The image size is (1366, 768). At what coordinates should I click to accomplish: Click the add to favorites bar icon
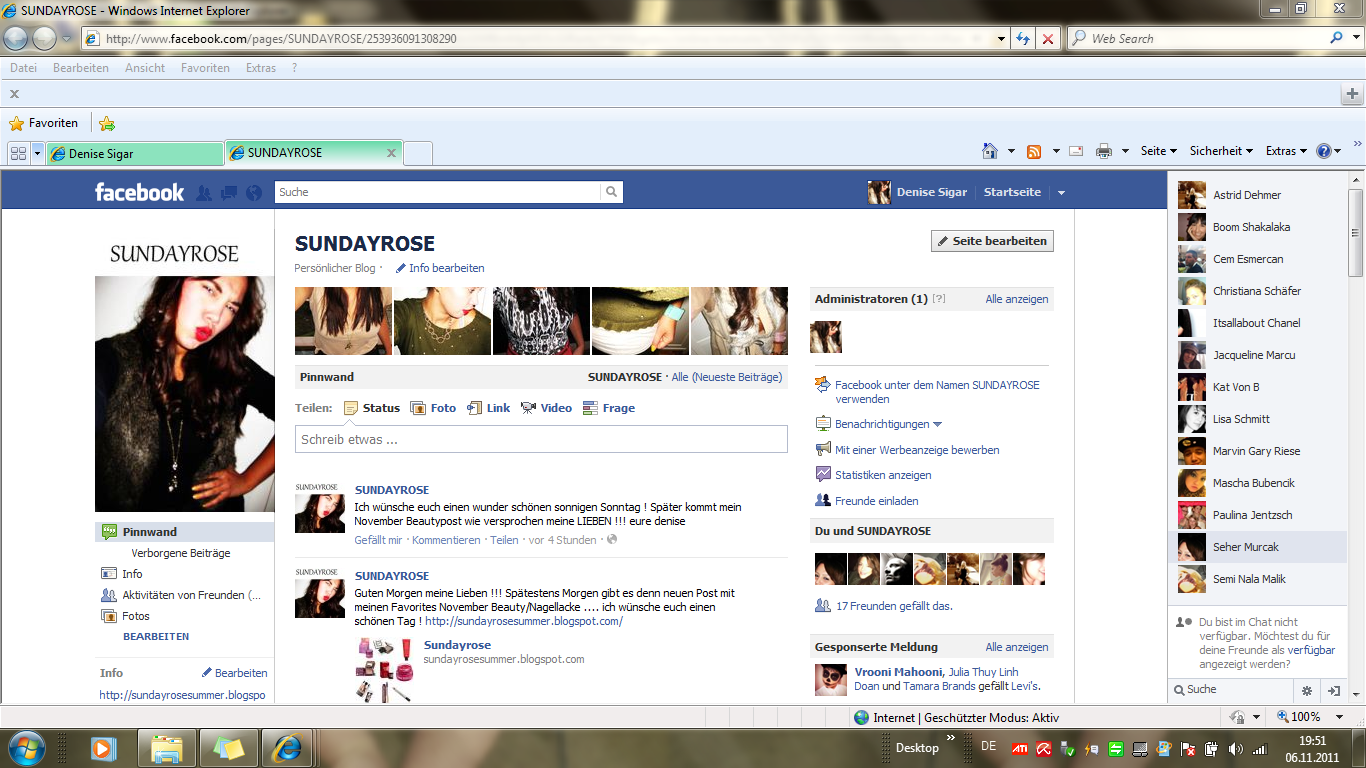point(107,123)
